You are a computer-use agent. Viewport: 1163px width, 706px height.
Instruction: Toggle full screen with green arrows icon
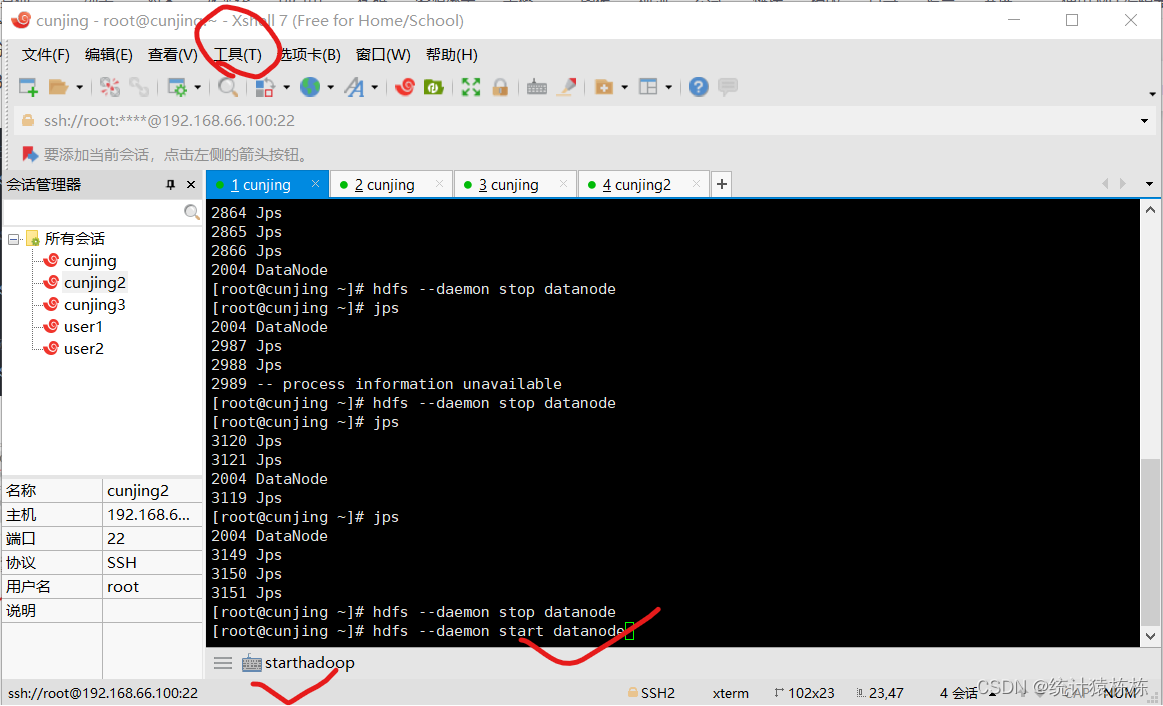click(x=471, y=87)
